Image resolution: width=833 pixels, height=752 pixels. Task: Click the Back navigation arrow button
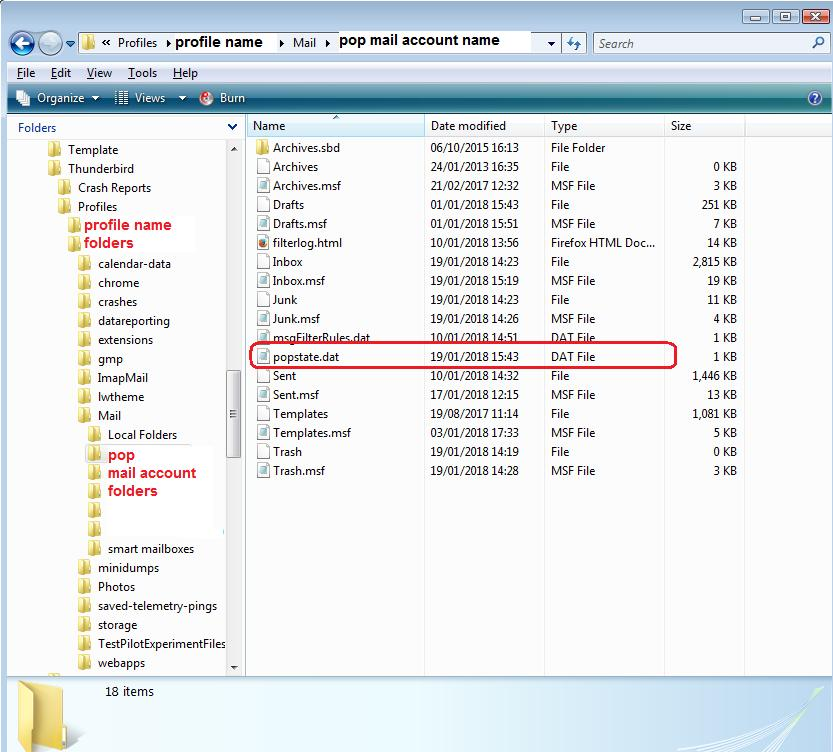22,43
